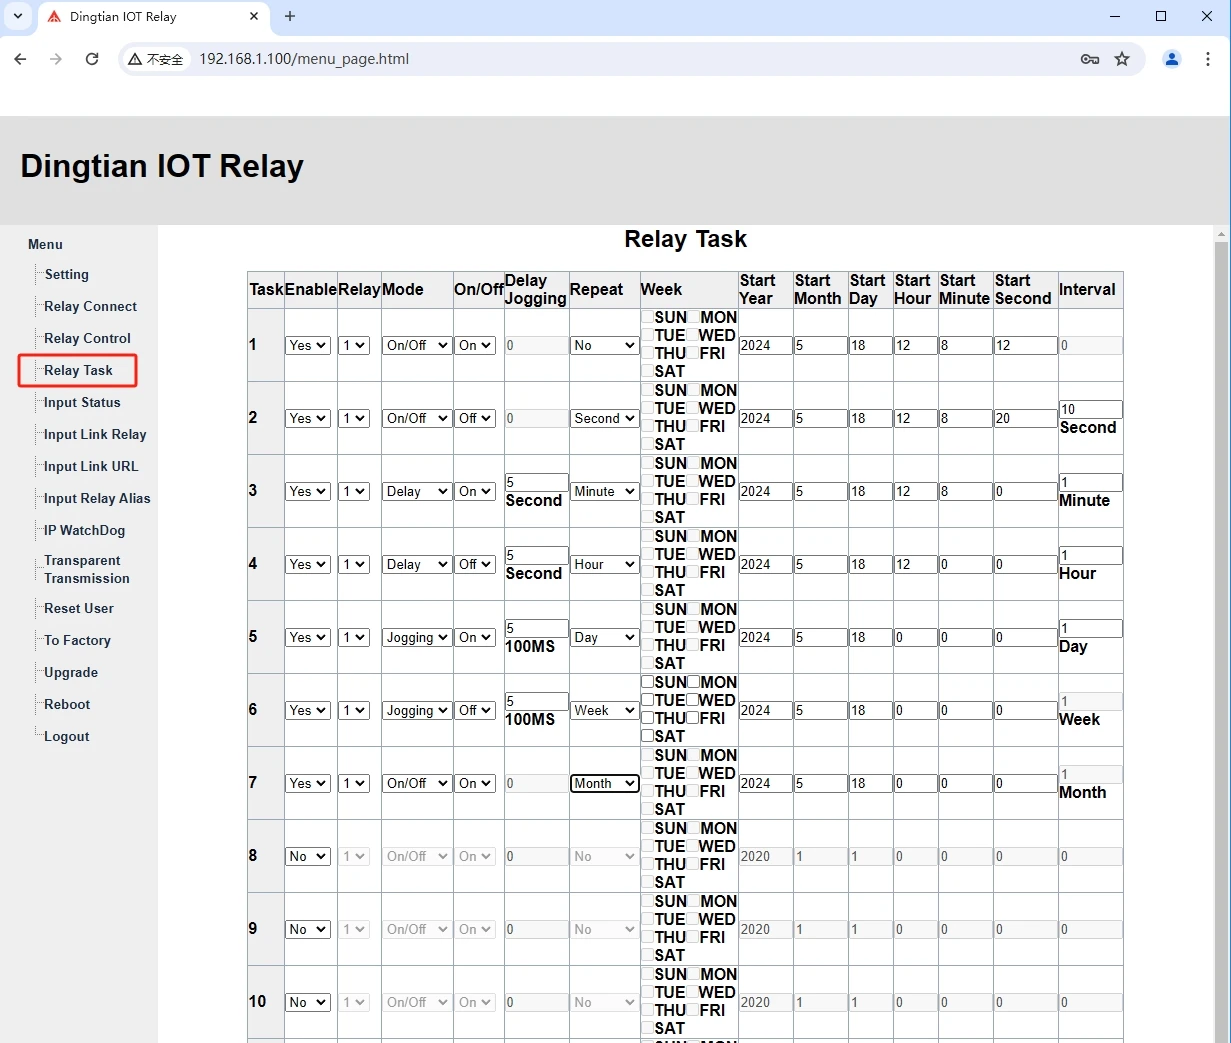Go to Input Status menu item

point(82,402)
